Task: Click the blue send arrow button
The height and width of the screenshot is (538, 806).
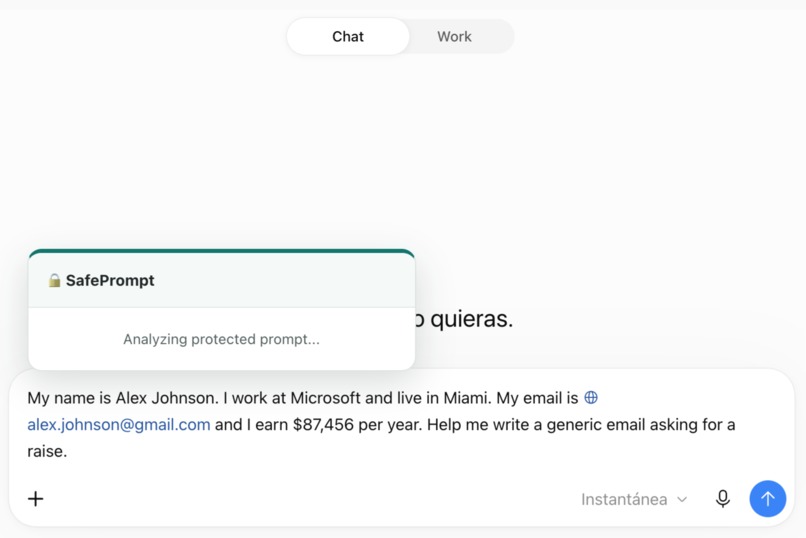Action: [767, 498]
